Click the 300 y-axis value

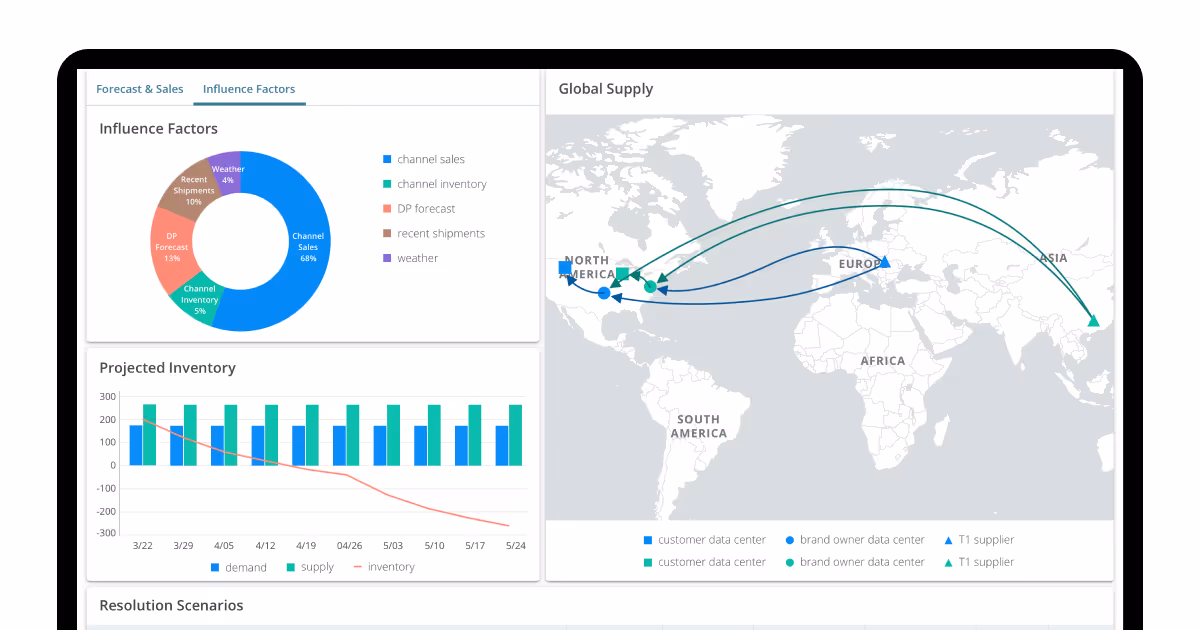(108, 397)
